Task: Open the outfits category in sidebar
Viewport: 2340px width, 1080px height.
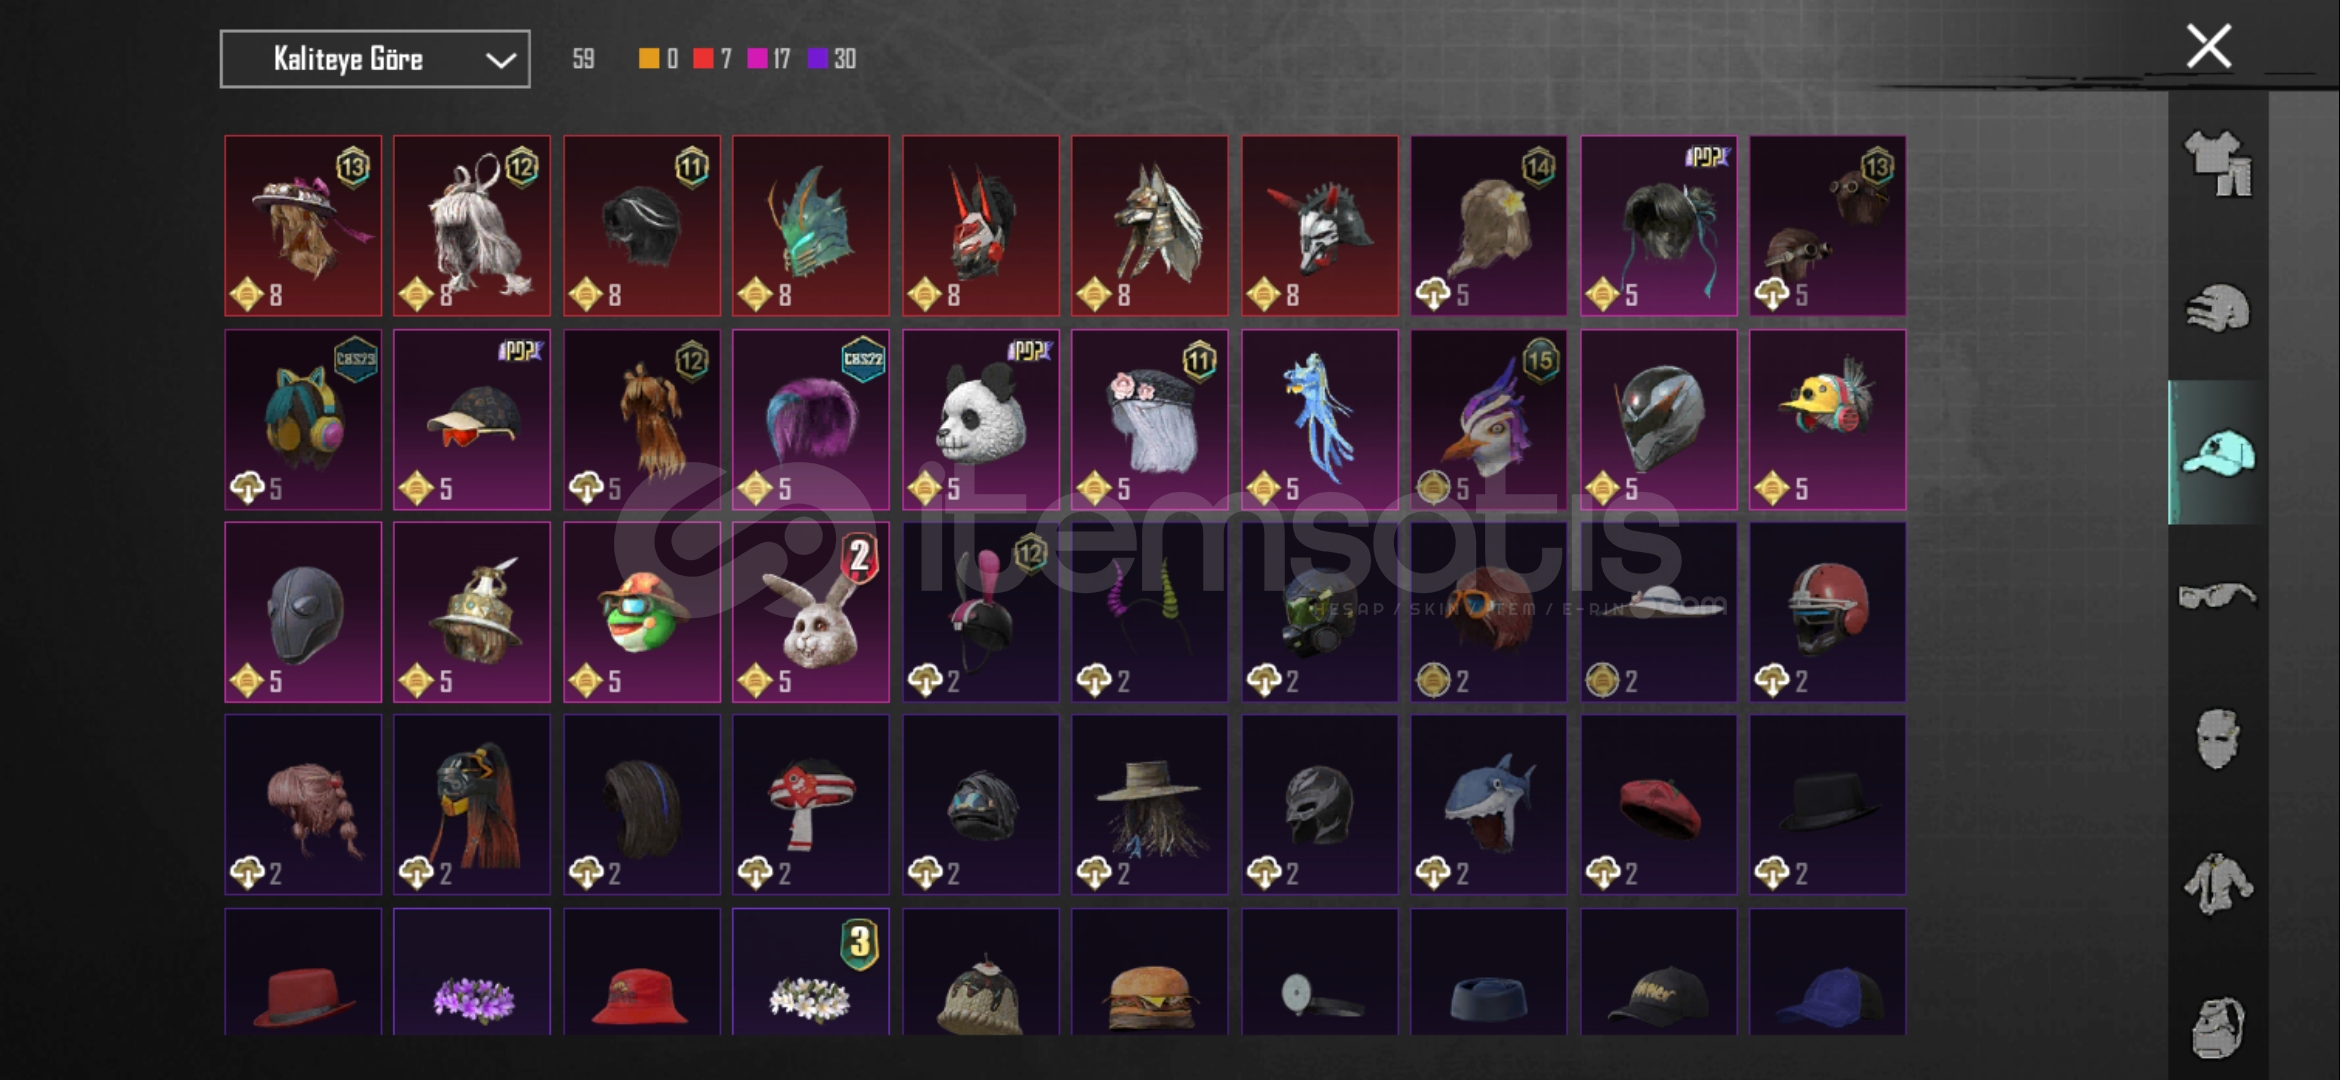Action: click(x=2217, y=163)
